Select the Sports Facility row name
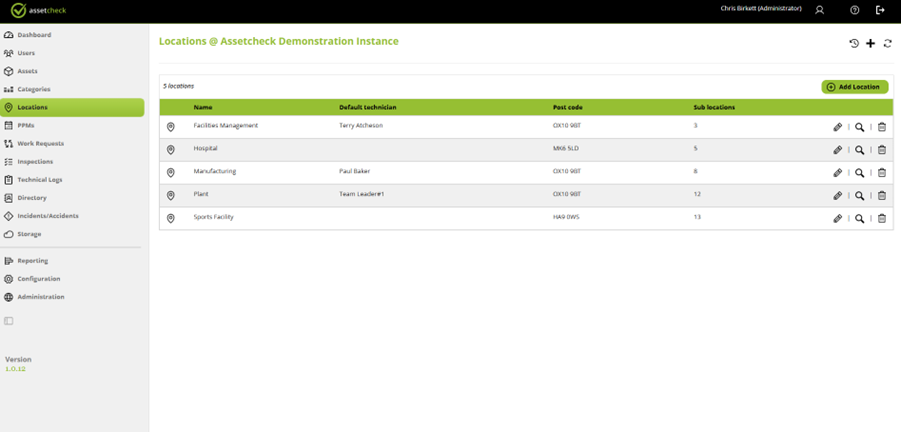The height and width of the screenshot is (432, 901). pos(213,217)
